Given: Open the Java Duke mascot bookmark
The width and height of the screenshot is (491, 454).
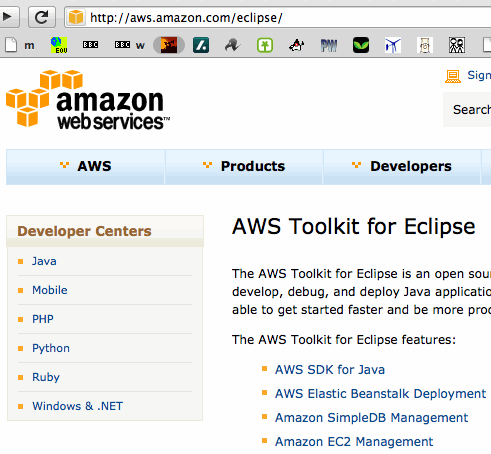Looking at the screenshot, I should pyautogui.click(x=297, y=45).
